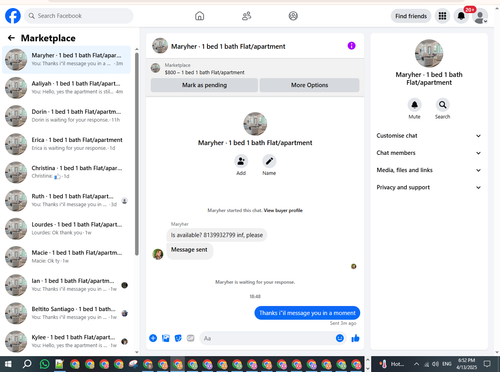Click the Search Facebook field
Viewport: 500px width, 372px height.
point(79,16)
